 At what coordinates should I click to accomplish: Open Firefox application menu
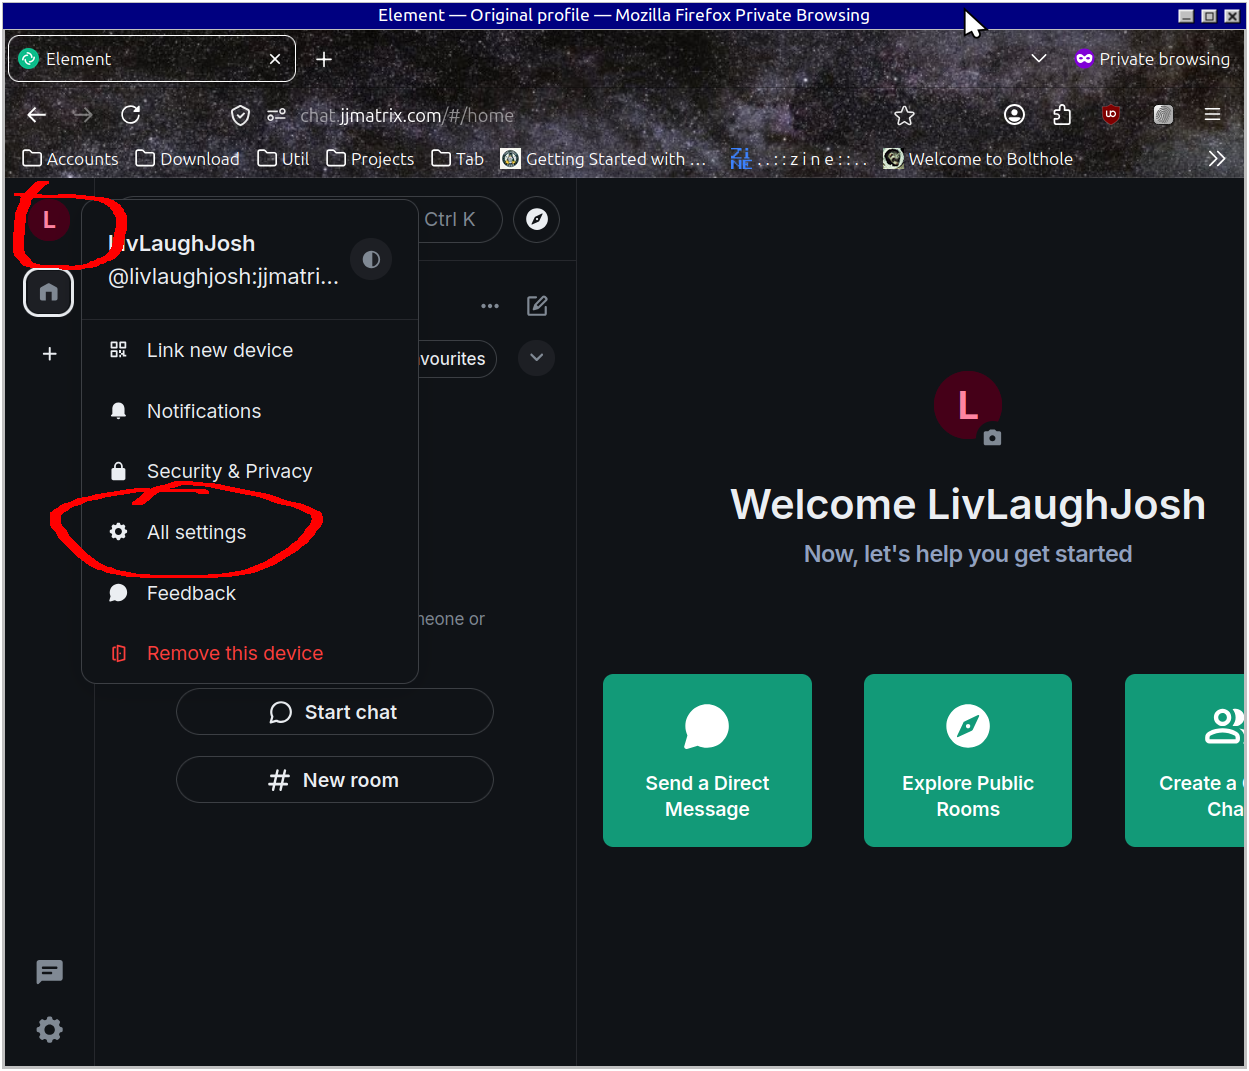click(x=1212, y=115)
